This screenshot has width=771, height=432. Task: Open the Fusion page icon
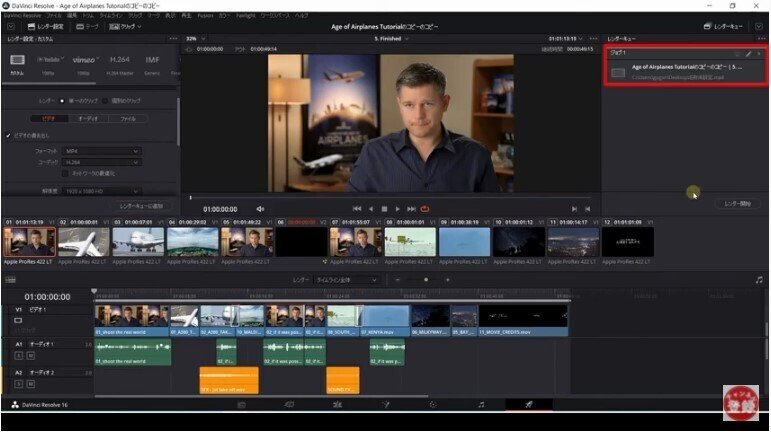(337, 404)
